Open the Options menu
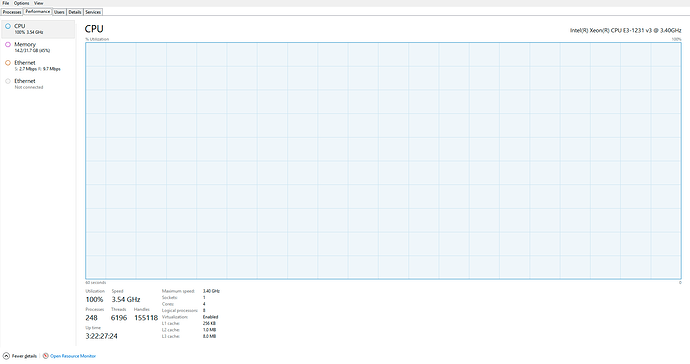The height and width of the screenshot is (364, 690). [22, 3]
